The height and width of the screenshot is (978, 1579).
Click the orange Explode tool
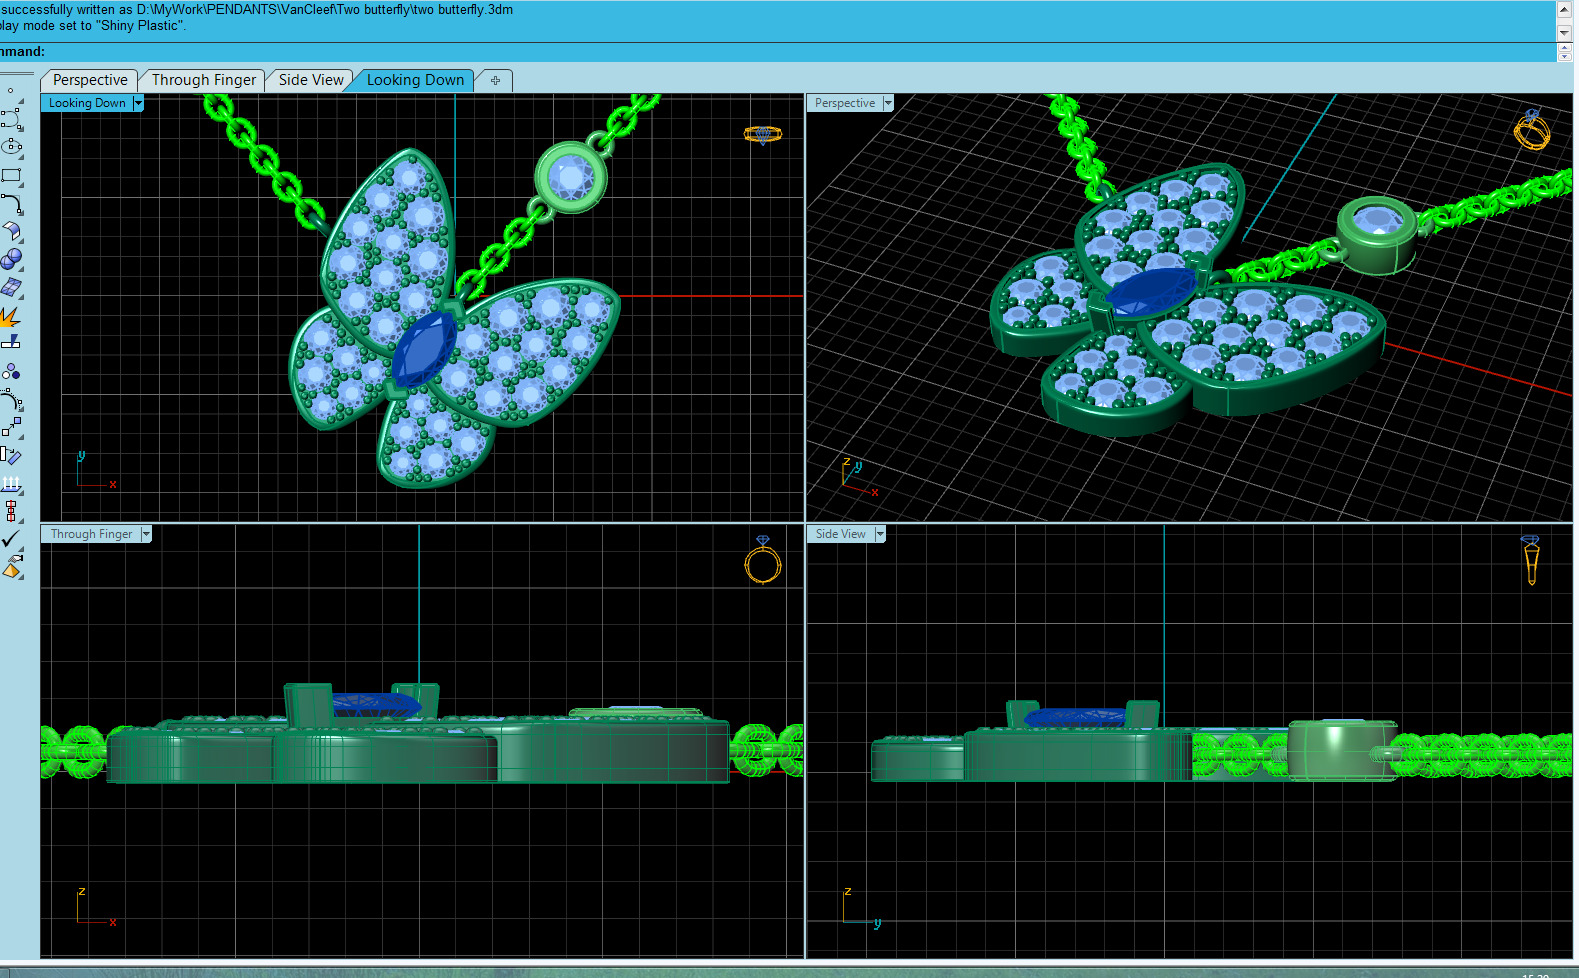pos(10,316)
